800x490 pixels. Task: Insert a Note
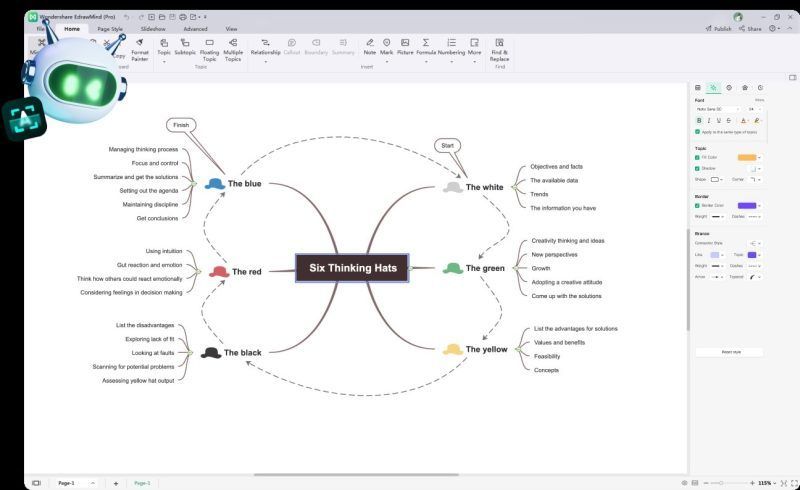370,47
